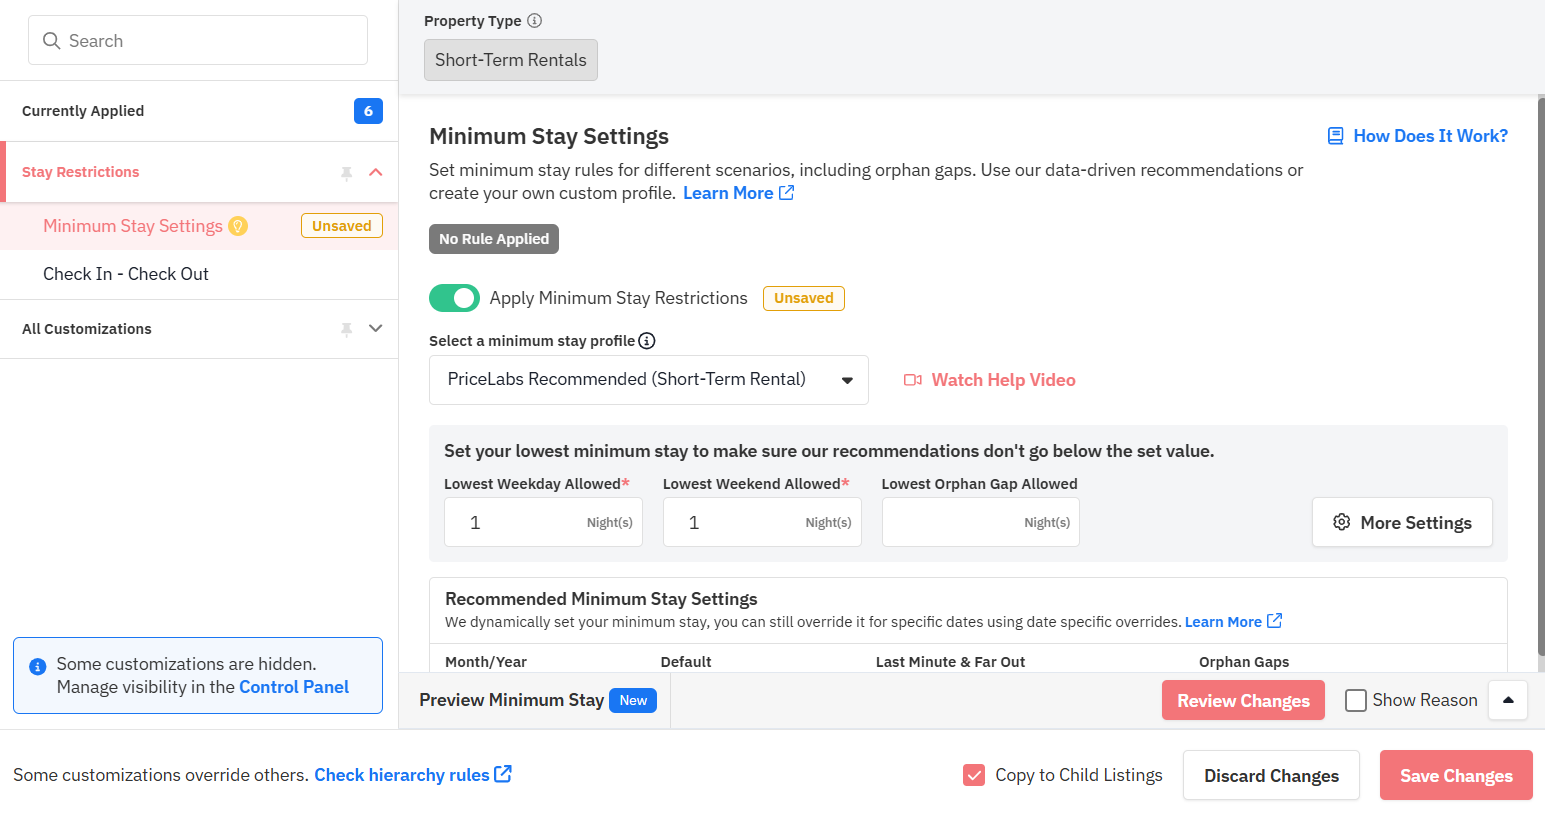Click the Save Changes button
1545x813 pixels.
[x=1456, y=775]
